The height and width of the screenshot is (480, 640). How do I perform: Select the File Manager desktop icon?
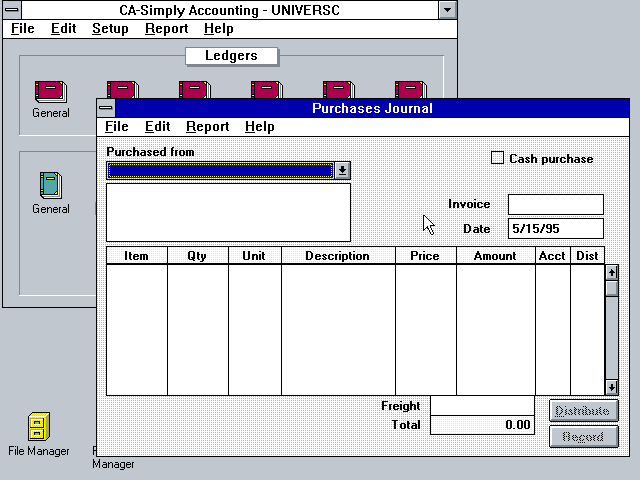click(39, 426)
